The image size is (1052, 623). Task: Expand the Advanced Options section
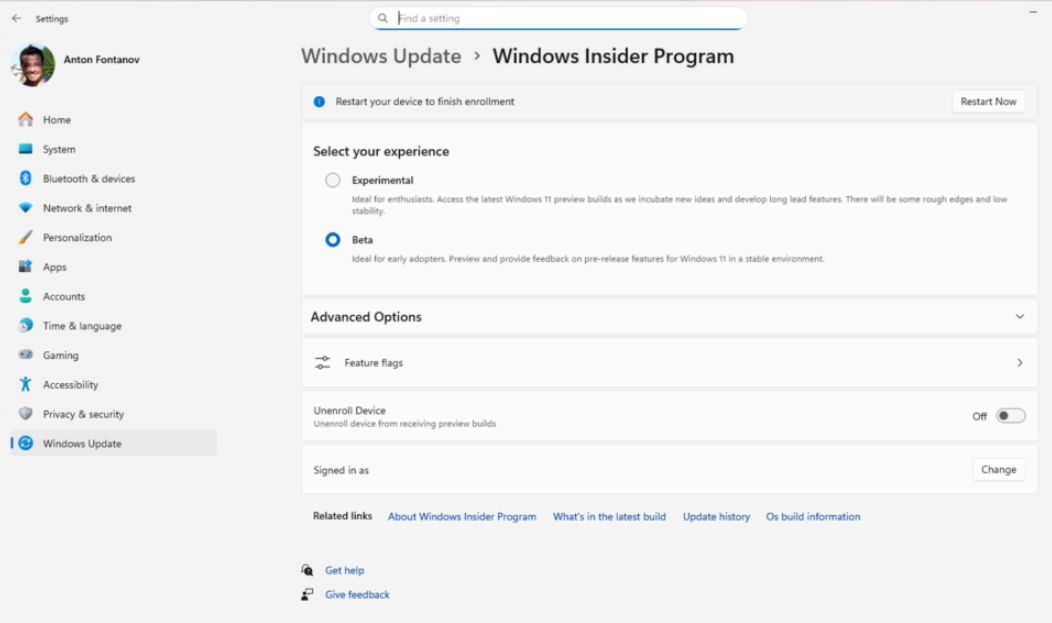click(x=1018, y=315)
